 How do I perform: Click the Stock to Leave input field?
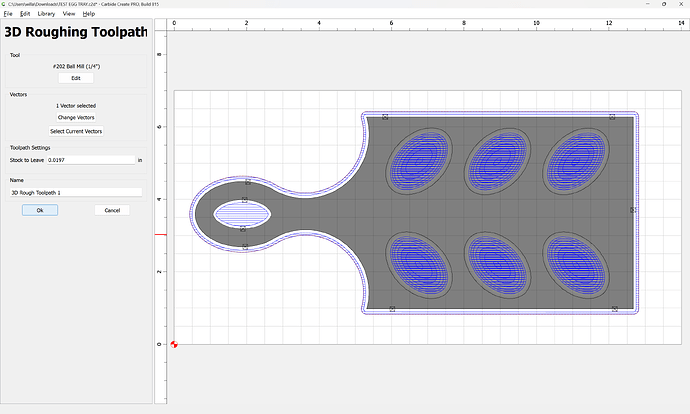pyautogui.click(x=91, y=160)
